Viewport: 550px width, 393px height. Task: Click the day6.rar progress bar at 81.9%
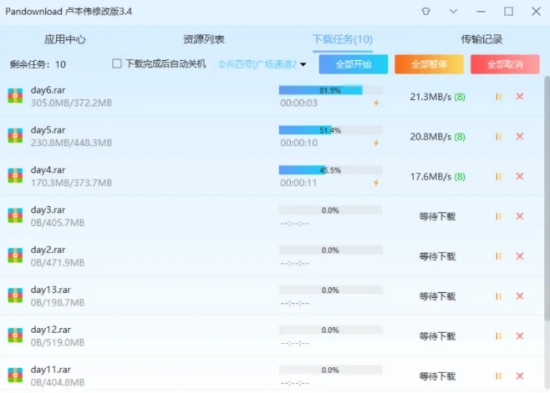[330, 90]
